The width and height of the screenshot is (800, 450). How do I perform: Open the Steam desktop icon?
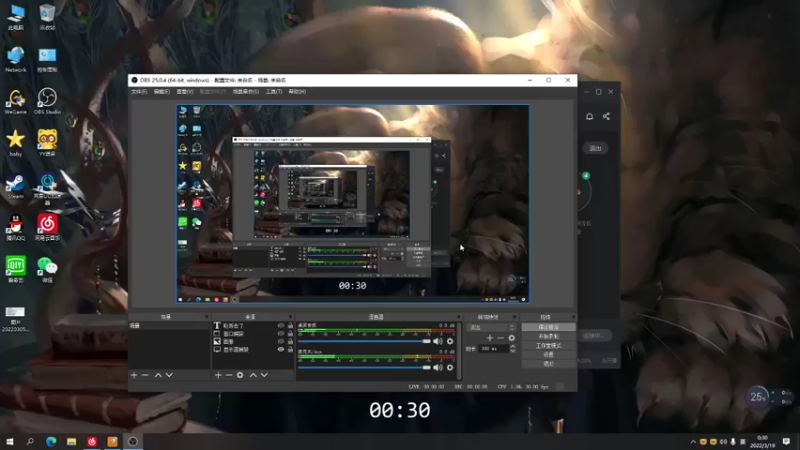(15, 187)
